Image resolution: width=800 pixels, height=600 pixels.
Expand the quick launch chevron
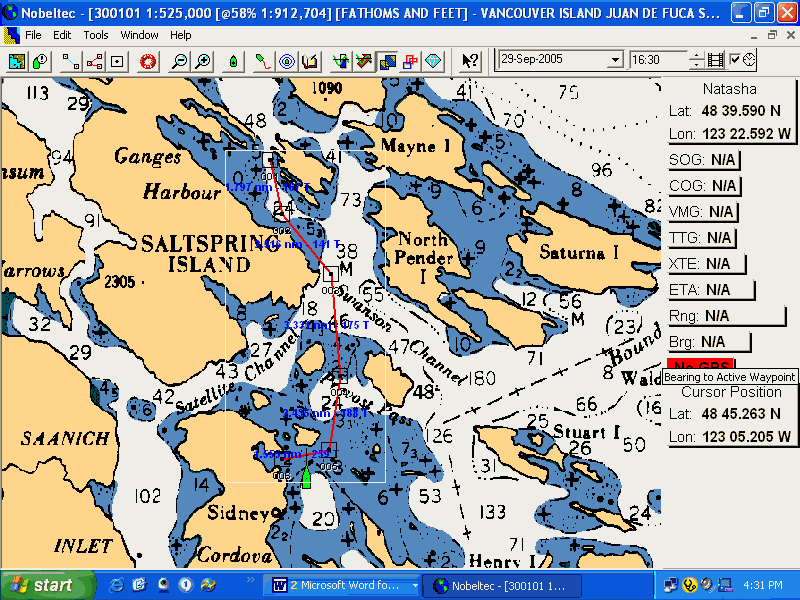251,580
